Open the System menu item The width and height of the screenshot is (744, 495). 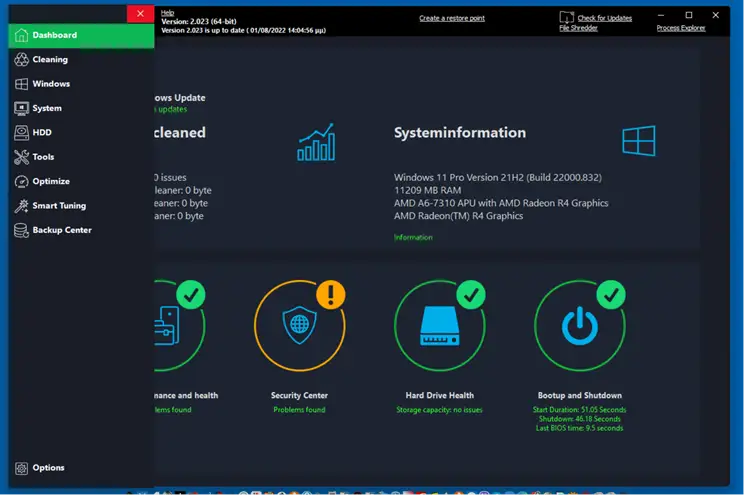click(x=82, y=108)
